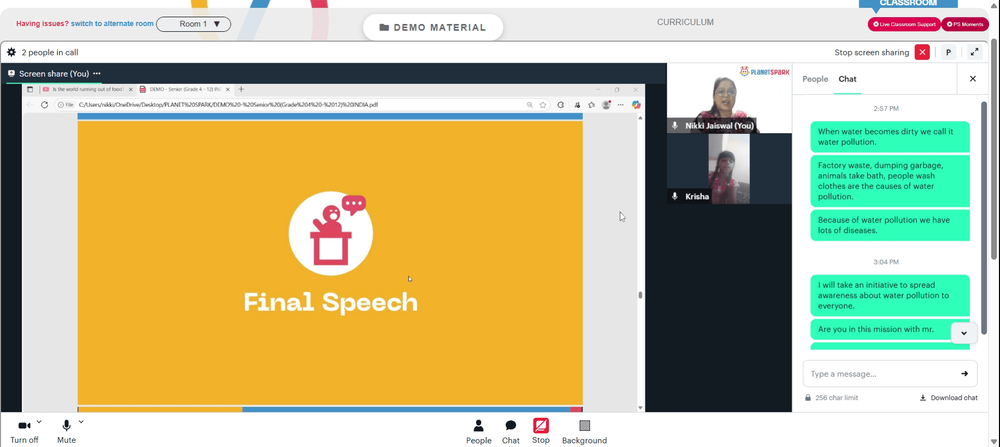Screen dimensions: 1000x447
Task: Close the chat side panel
Action: 973,79
